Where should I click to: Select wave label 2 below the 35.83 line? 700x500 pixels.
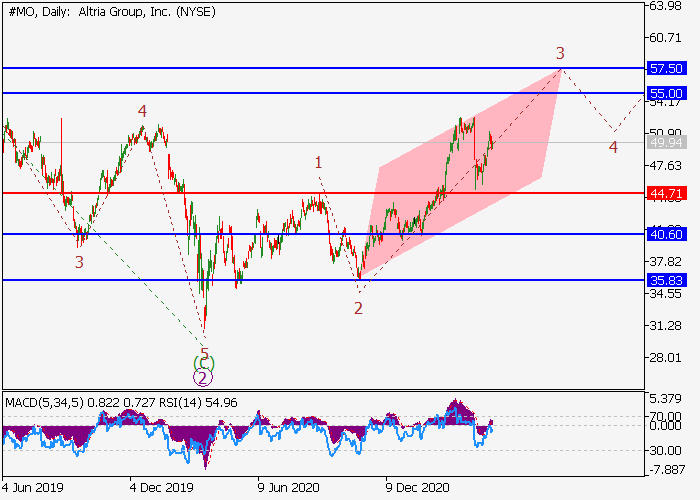(358, 308)
